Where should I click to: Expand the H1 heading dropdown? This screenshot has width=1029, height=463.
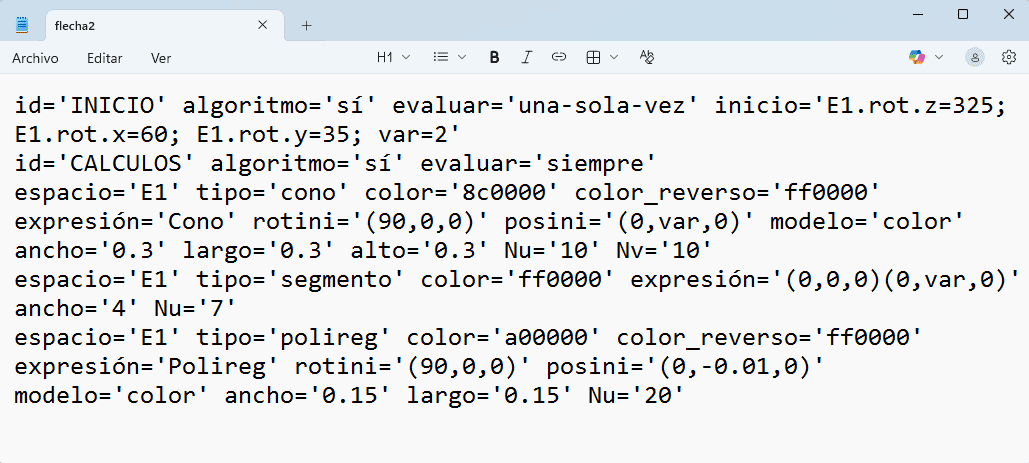pyautogui.click(x=393, y=58)
